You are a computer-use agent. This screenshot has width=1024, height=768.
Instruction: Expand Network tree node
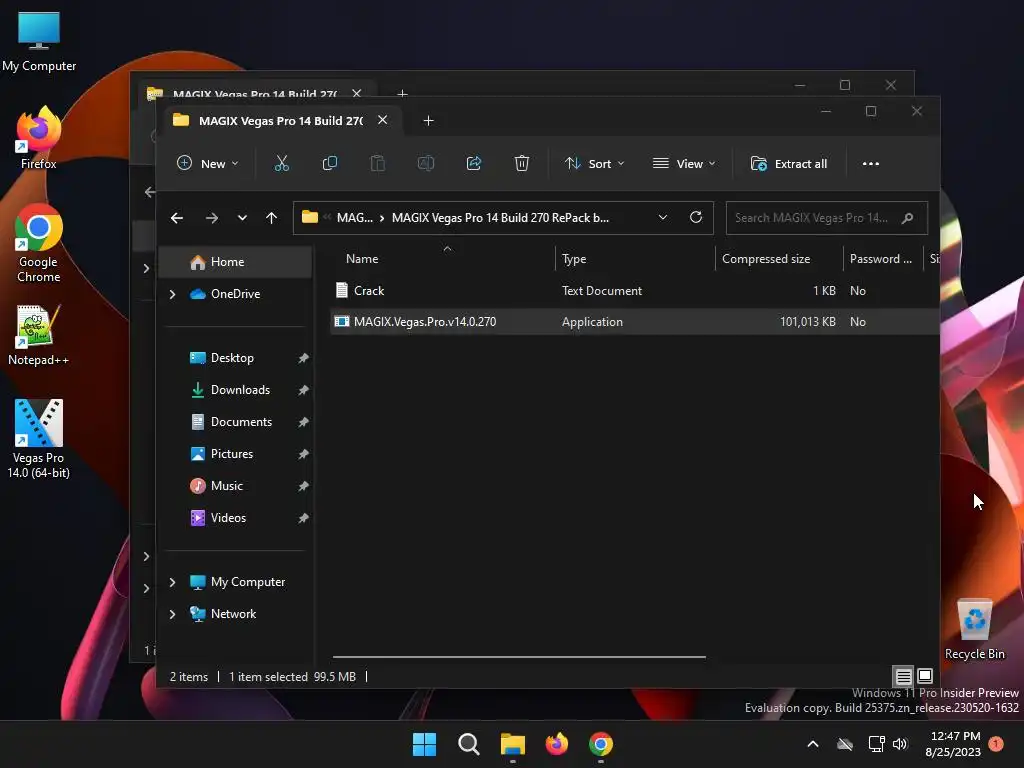tap(172, 614)
